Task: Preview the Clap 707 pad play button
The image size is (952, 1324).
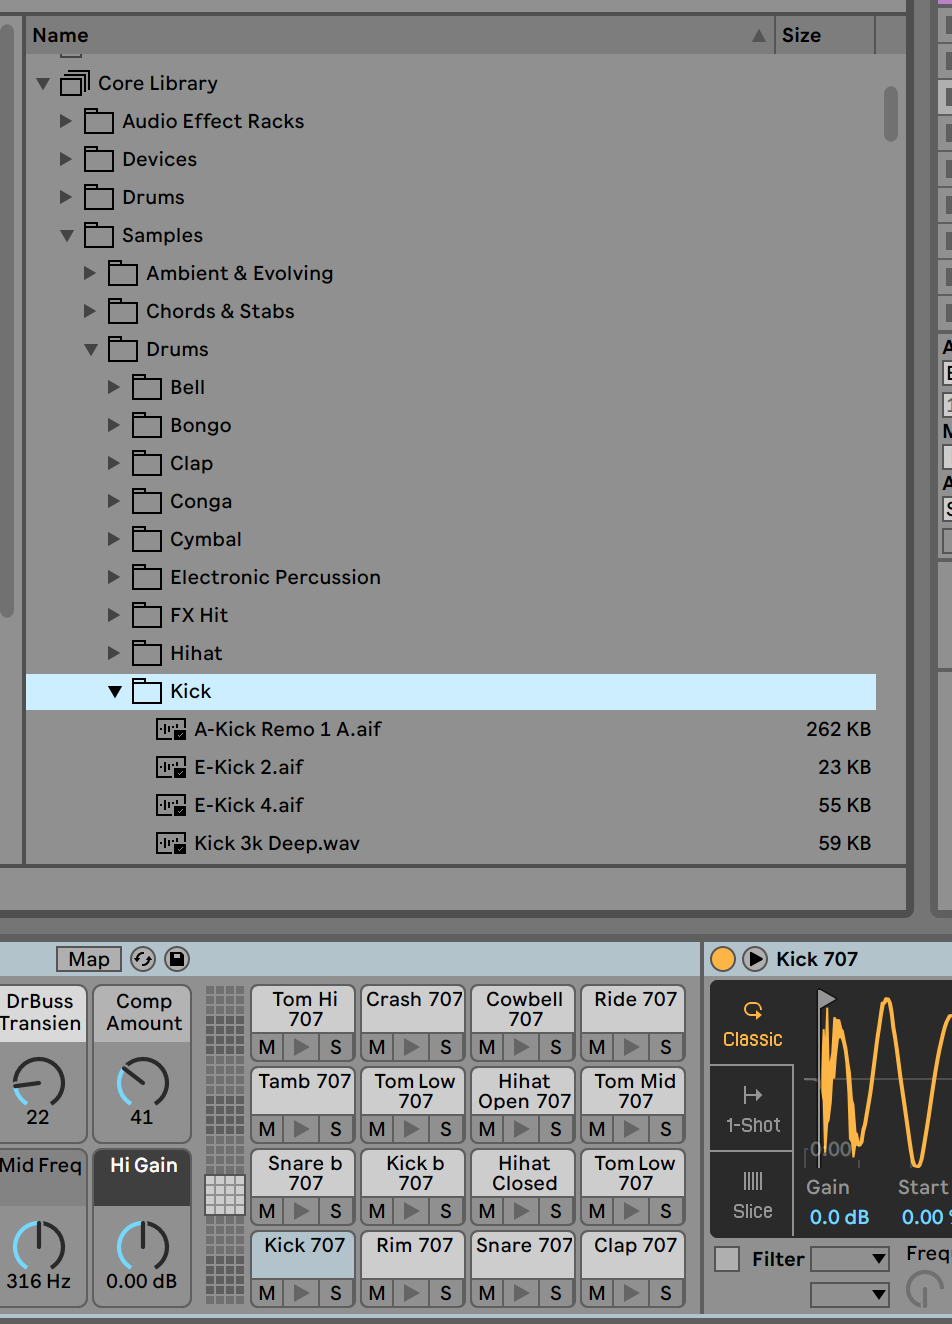Action: [x=631, y=1293]
